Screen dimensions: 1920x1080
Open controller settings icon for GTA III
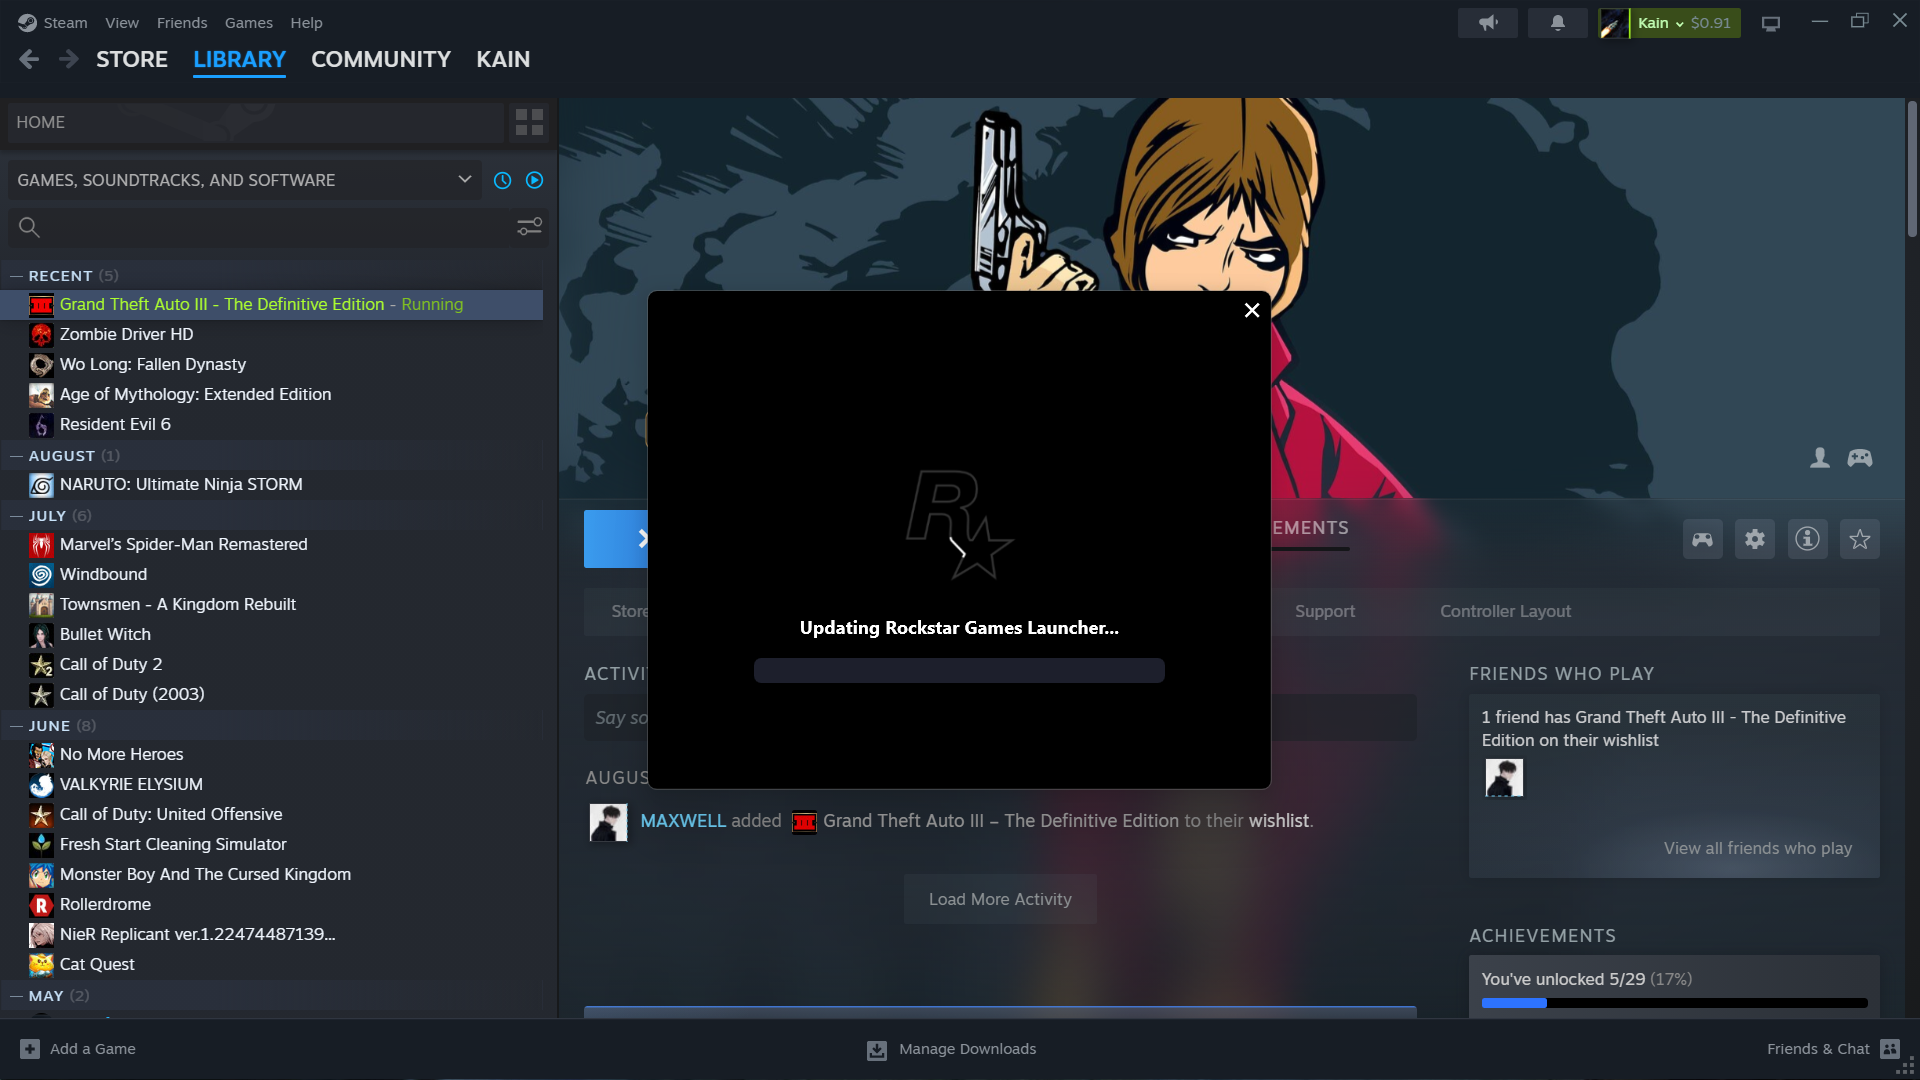click(x=1702, y=539)
